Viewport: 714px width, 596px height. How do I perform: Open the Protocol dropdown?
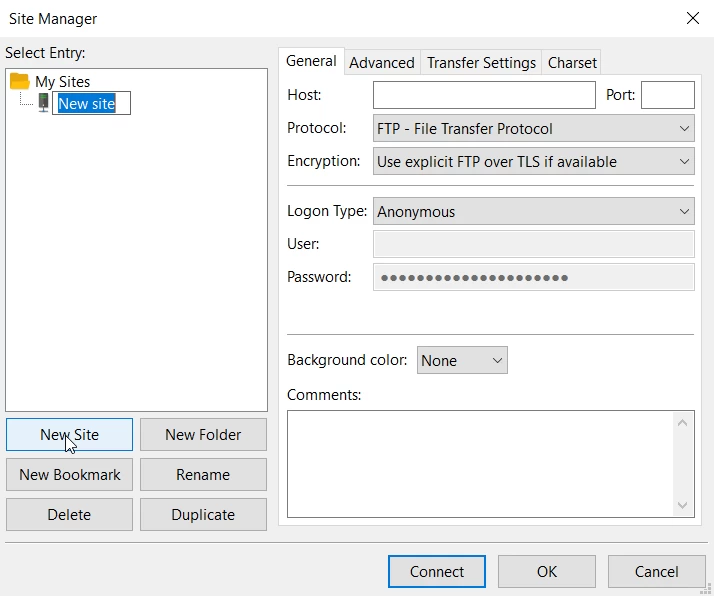click(533, 129)
